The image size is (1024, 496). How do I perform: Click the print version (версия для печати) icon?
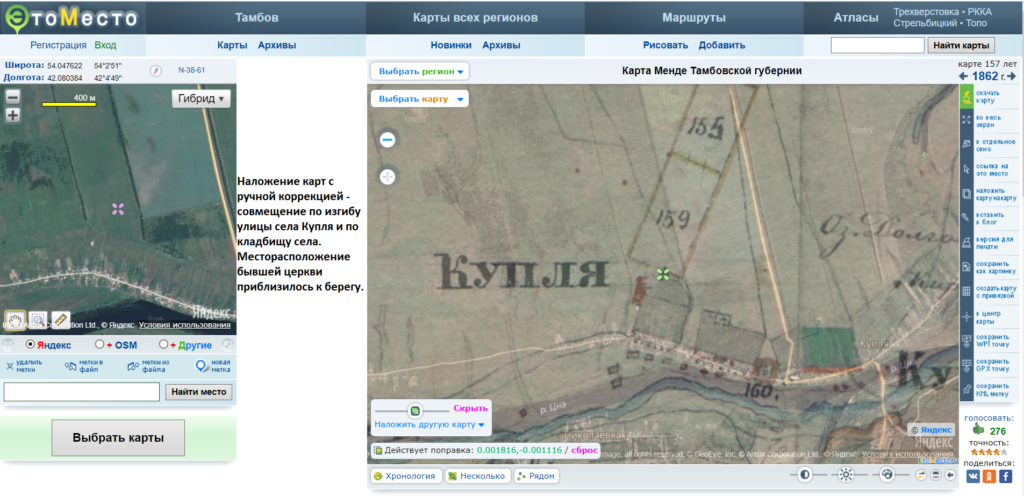(967, 242)
